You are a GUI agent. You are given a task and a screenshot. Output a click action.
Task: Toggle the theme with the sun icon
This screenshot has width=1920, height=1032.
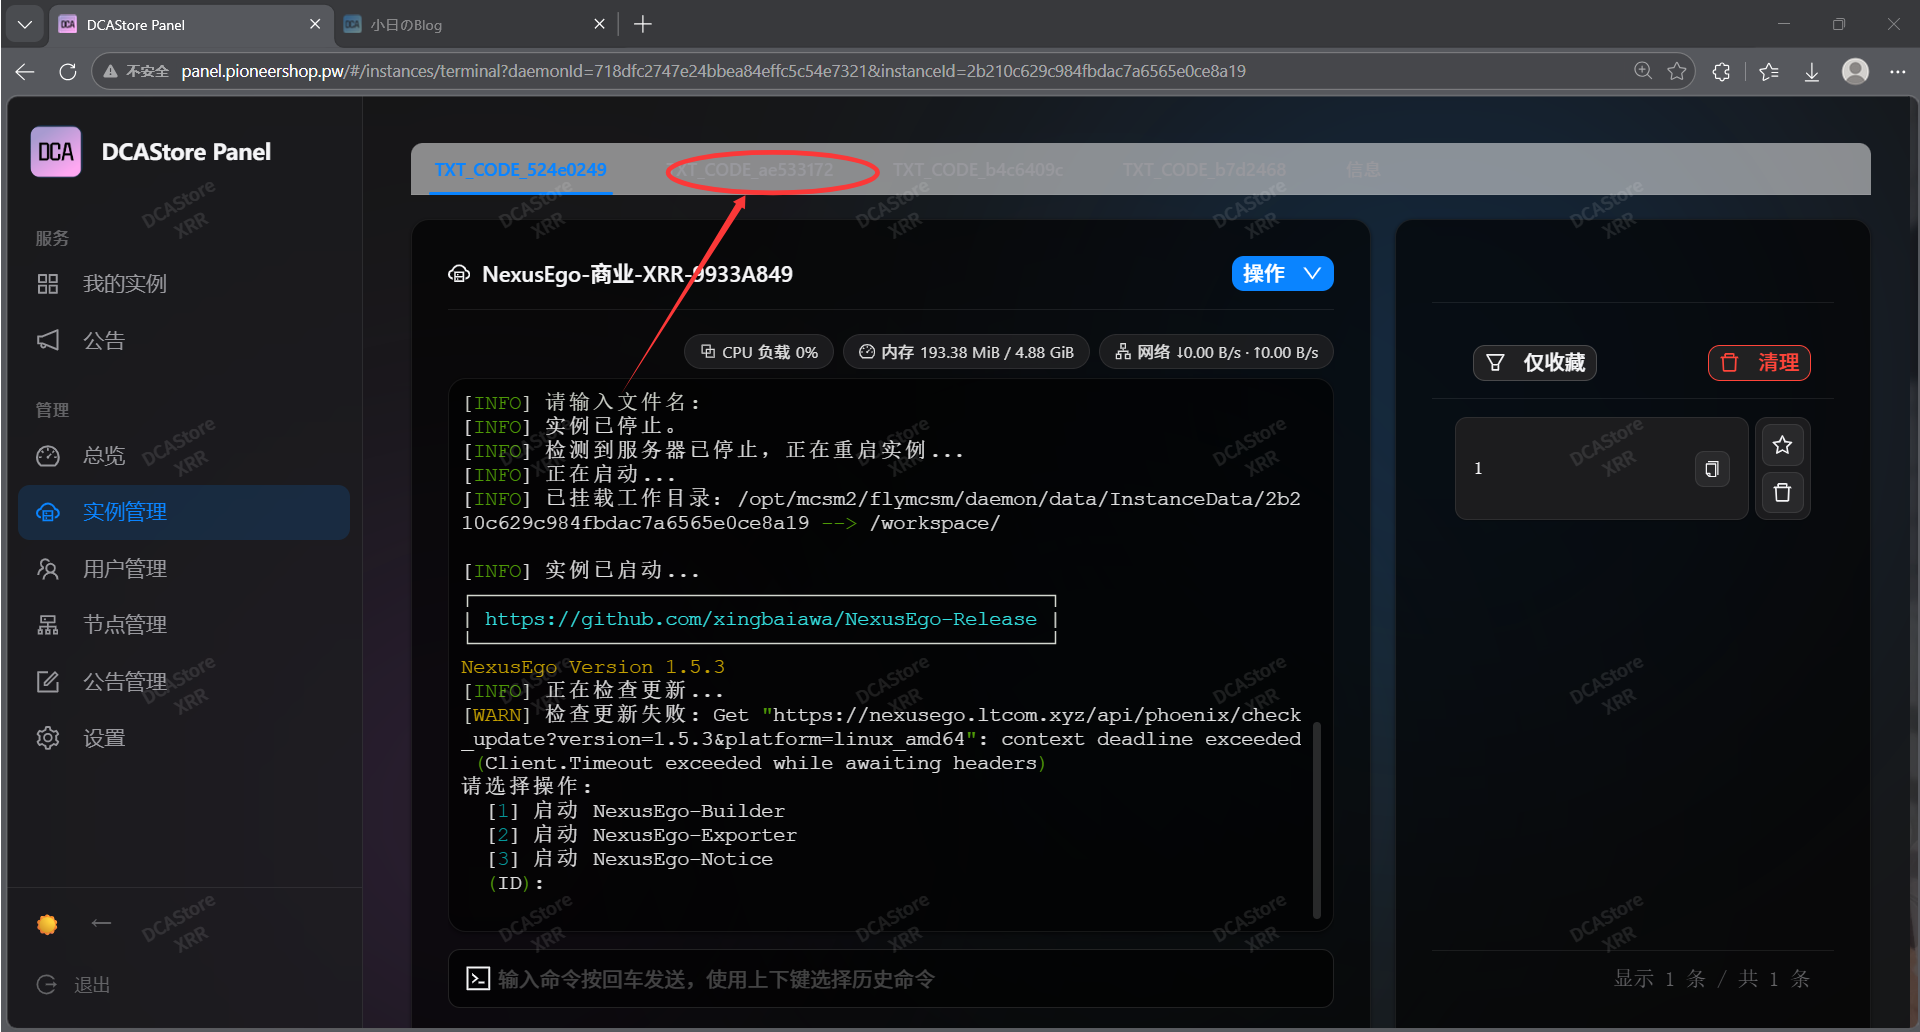47,924
